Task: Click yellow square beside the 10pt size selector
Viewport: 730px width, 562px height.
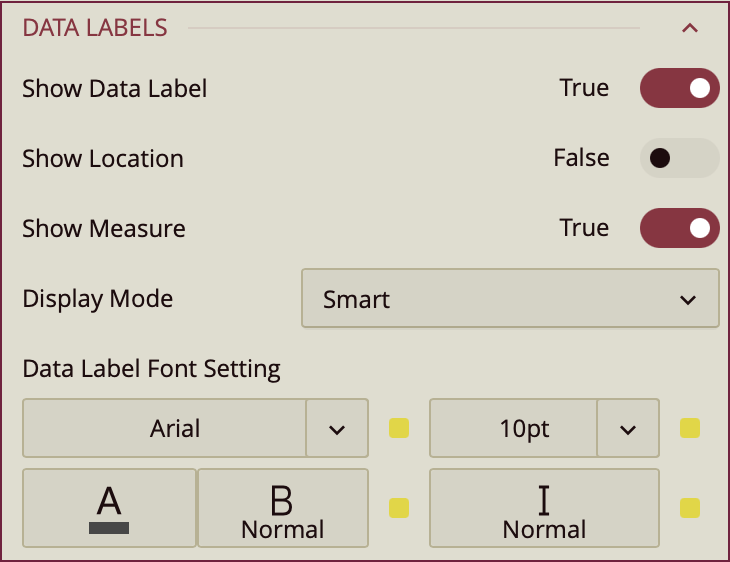Action: [690, 429]
